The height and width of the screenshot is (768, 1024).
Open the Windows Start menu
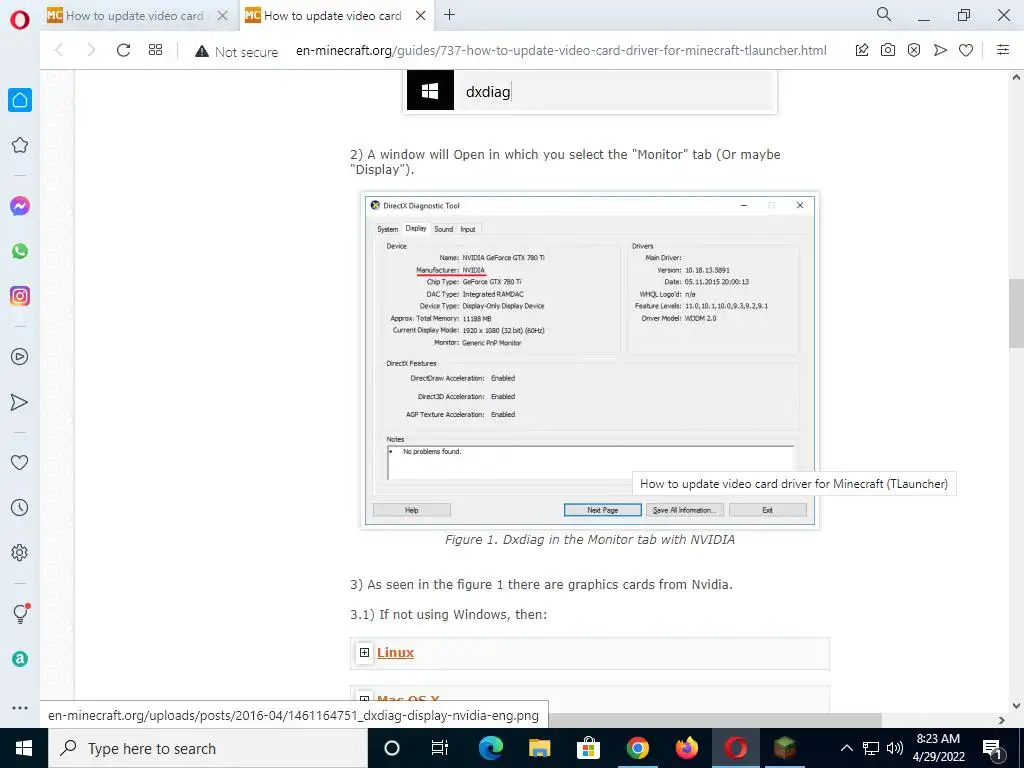[x=24, y=748]
